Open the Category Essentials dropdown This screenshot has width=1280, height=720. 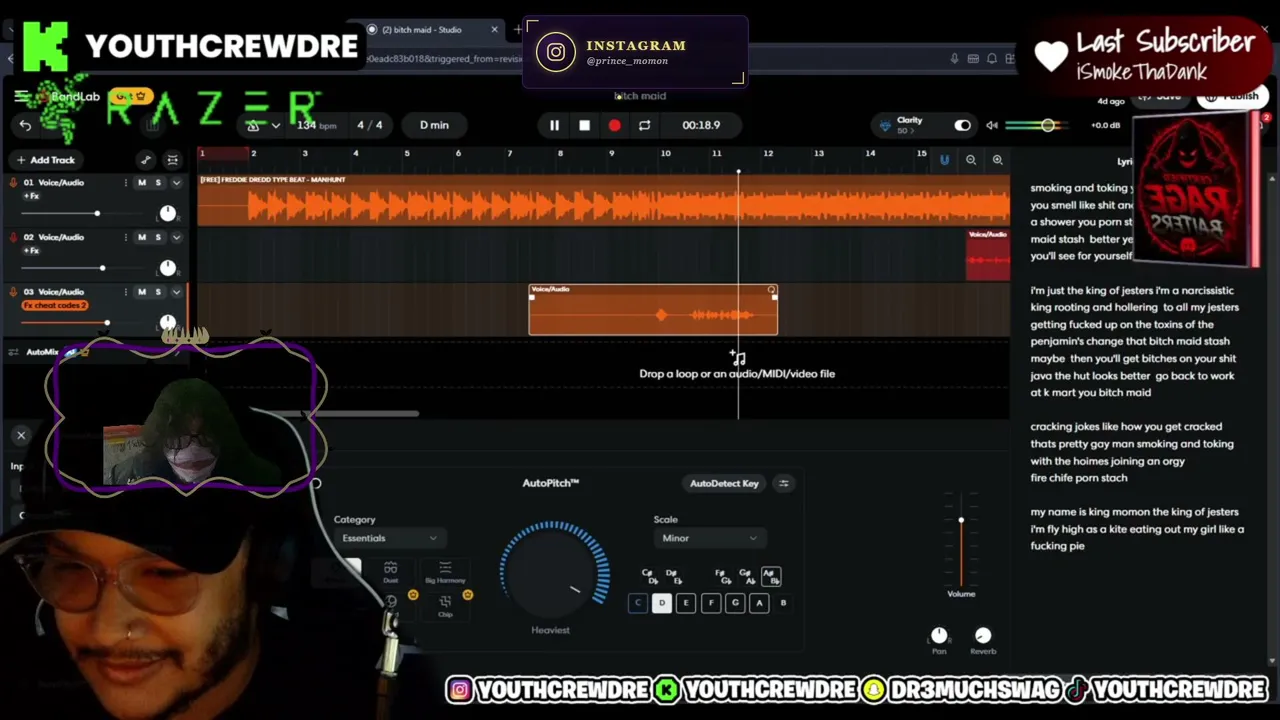(389, 538)
